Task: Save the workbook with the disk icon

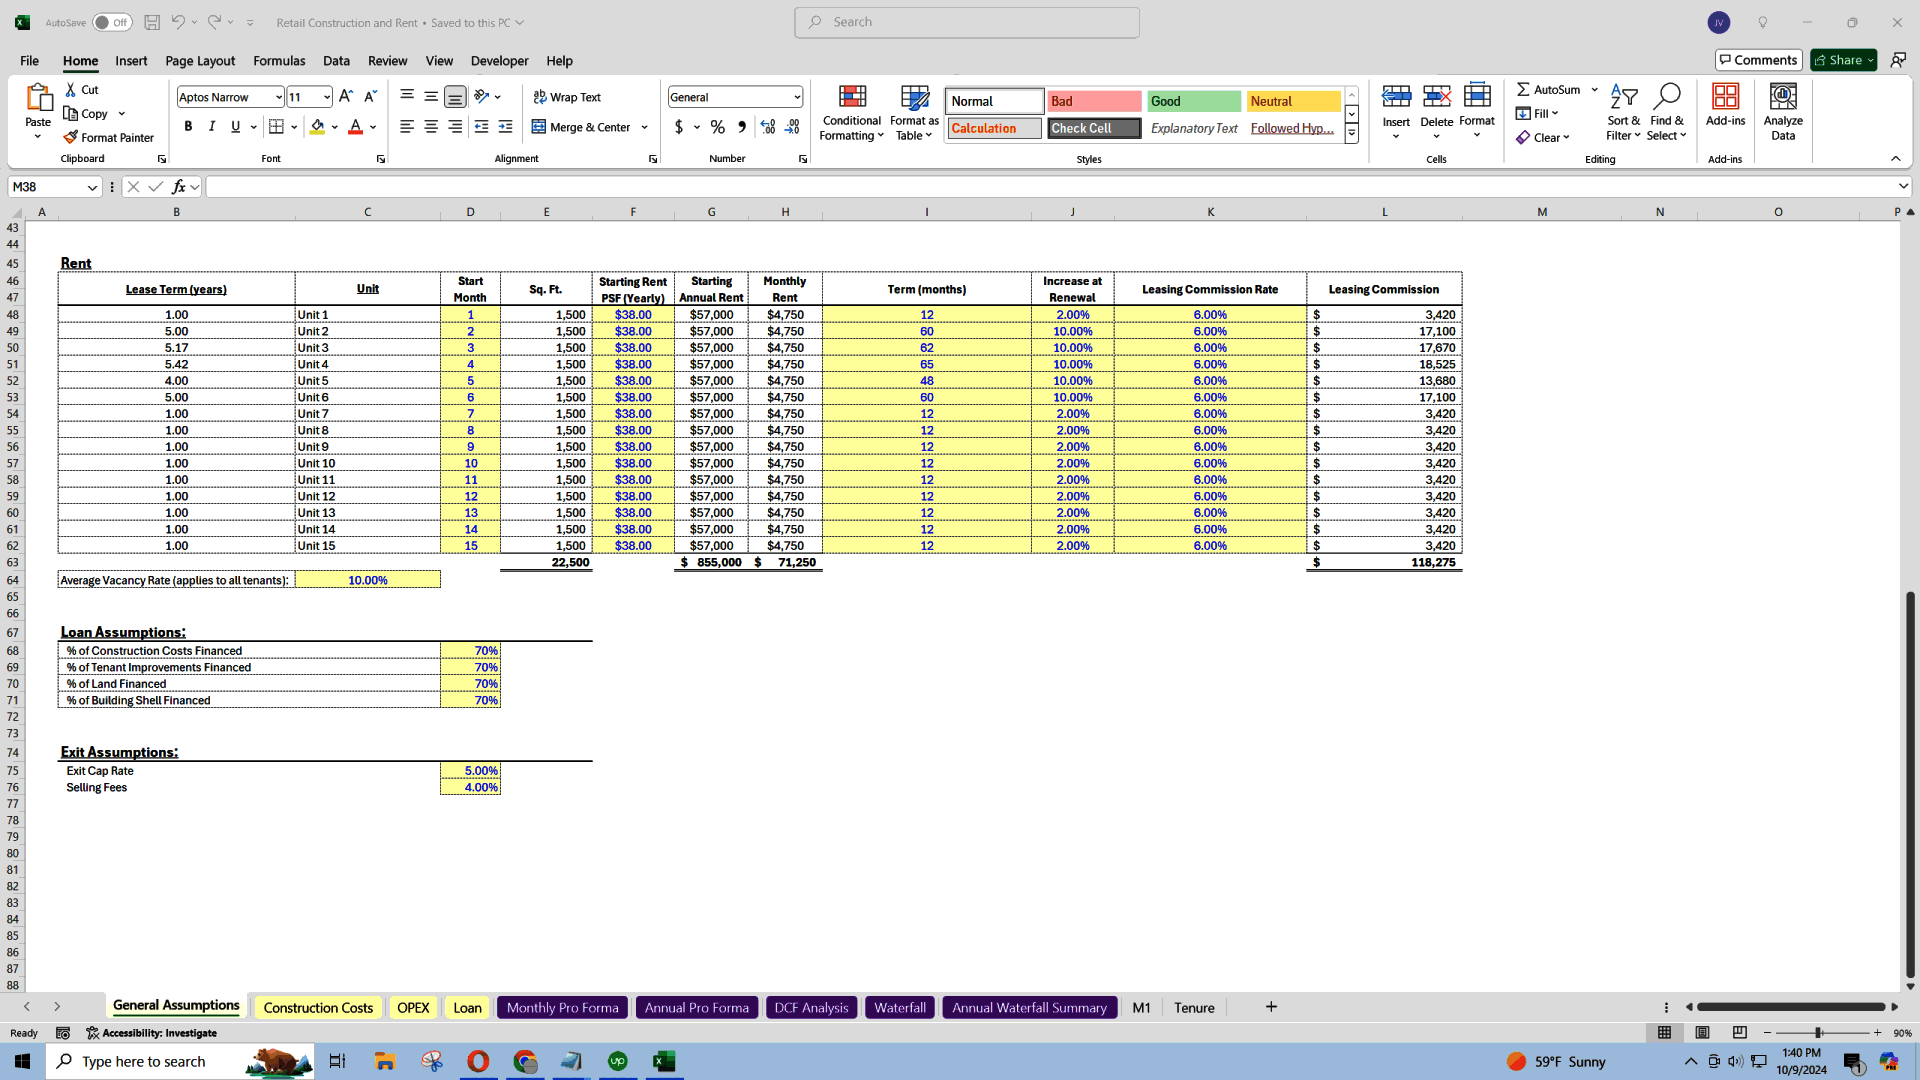Action: pyautogui.click(x=152, y=22)
